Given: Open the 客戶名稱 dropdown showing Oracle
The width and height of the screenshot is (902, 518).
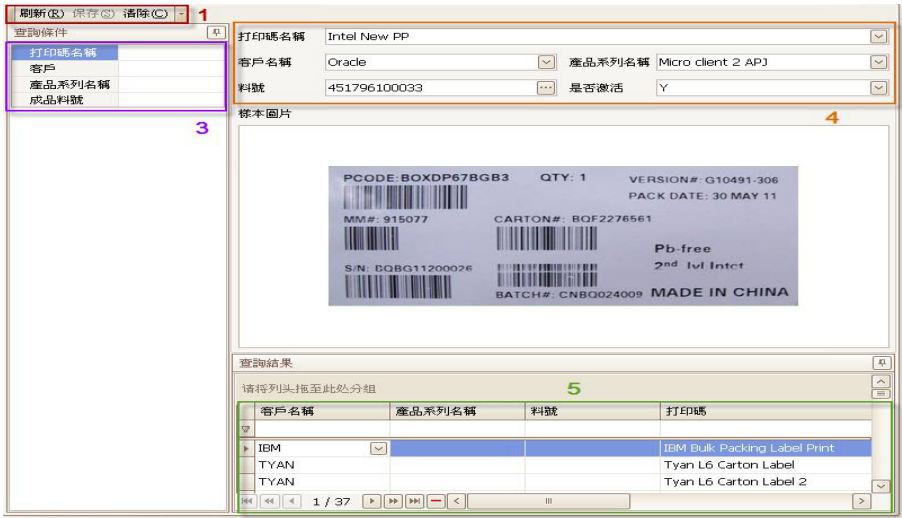Looking at the screenshot, I should tap(546, 62).
